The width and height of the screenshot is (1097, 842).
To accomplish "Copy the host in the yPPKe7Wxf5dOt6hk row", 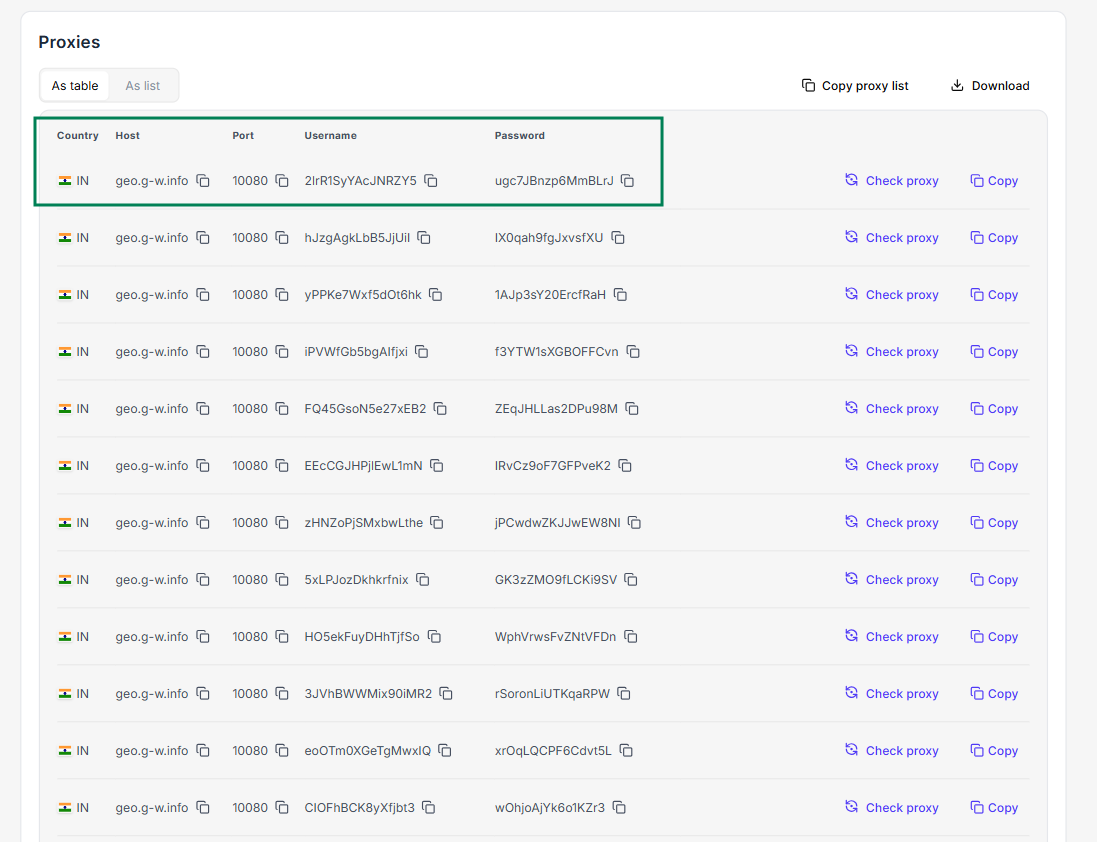I will 203,295.
